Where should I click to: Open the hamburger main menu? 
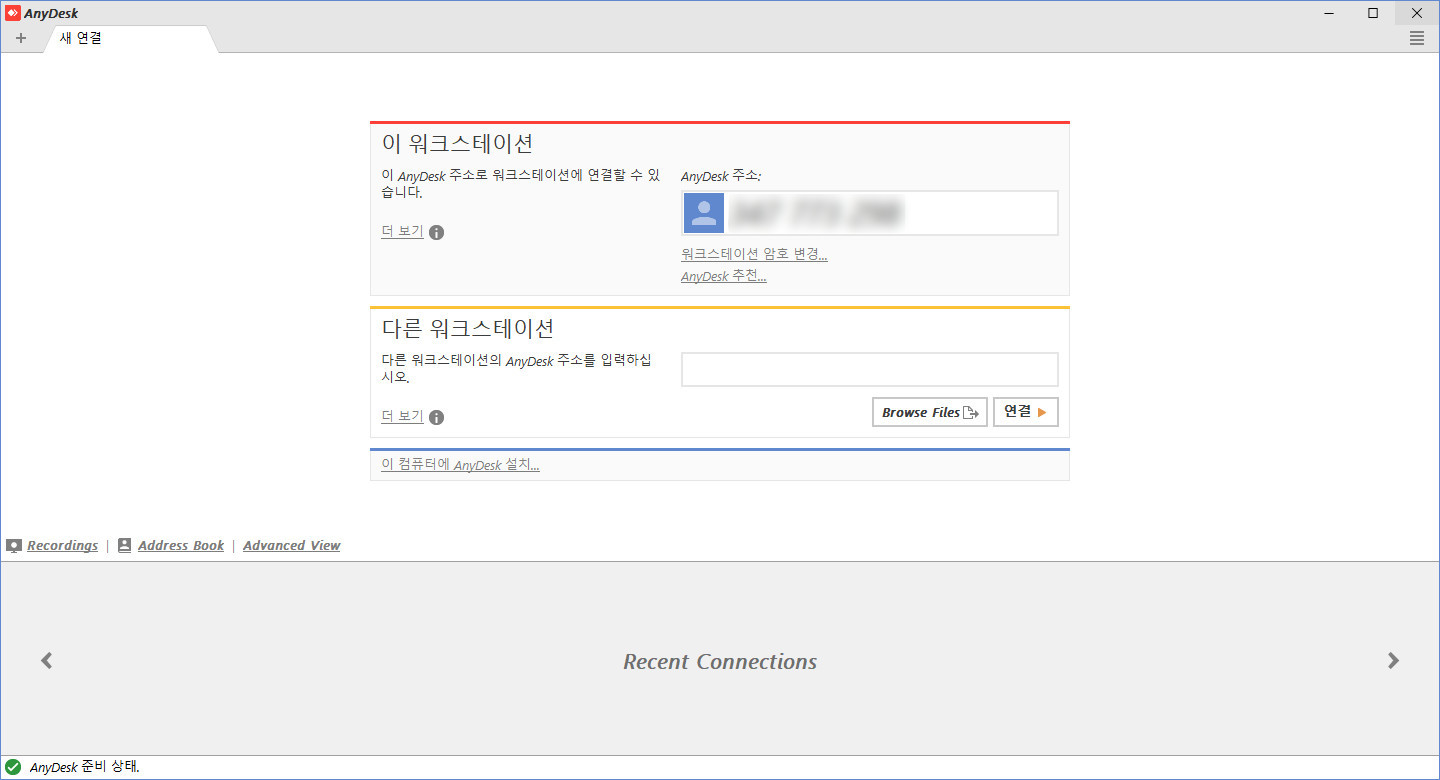pyautogui.click(x=1417, y=38)
